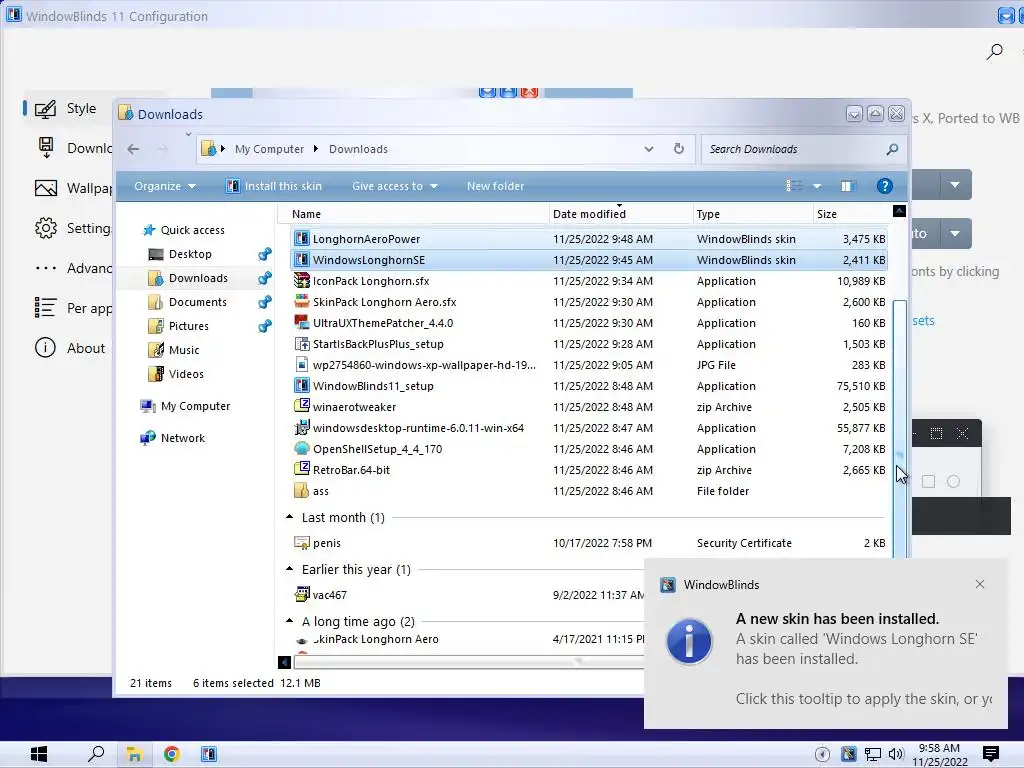Select the RetroBar.64-bit archive
The width and height of the screenshot is (1024, 768).
click(x=351, y=470)
